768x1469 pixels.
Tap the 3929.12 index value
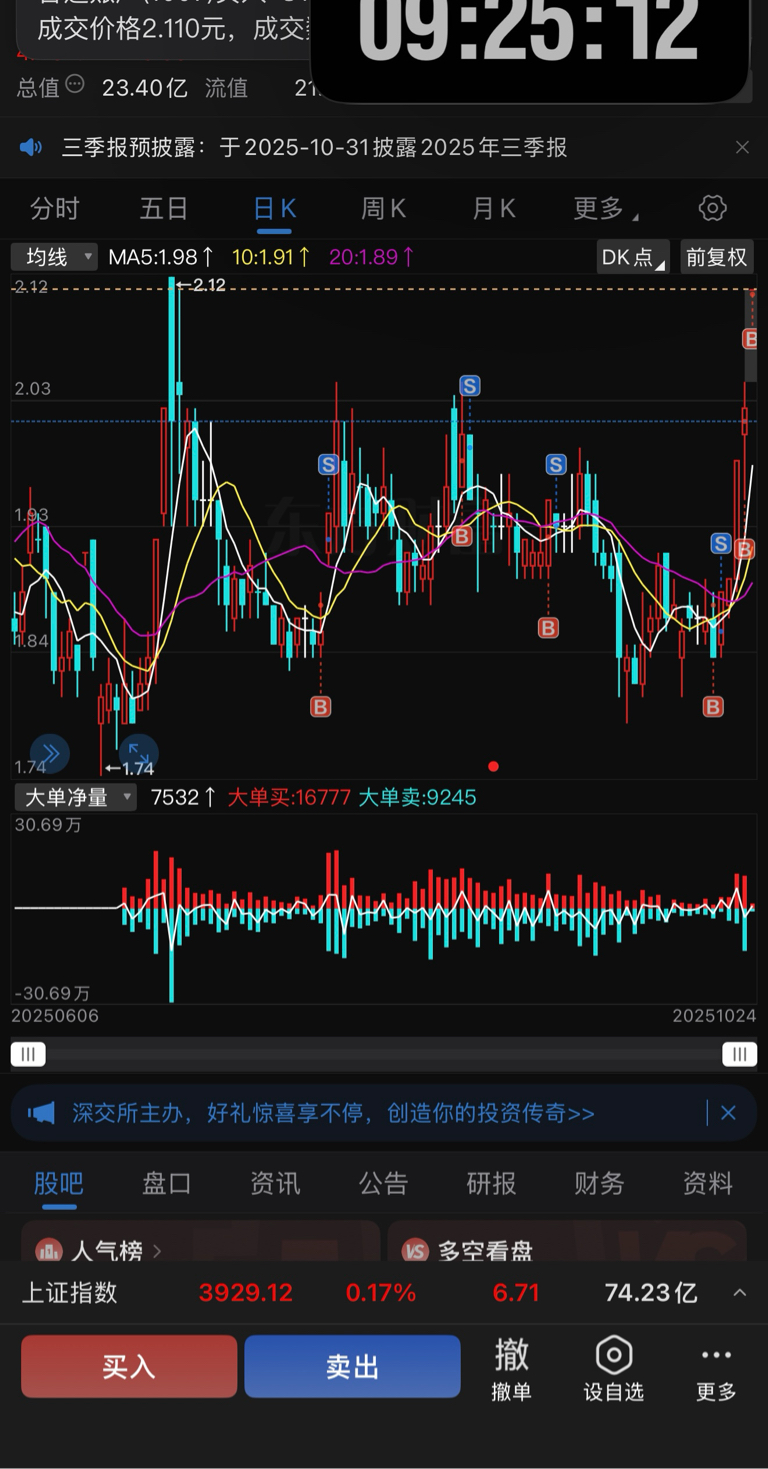(x=246, y=1292)
